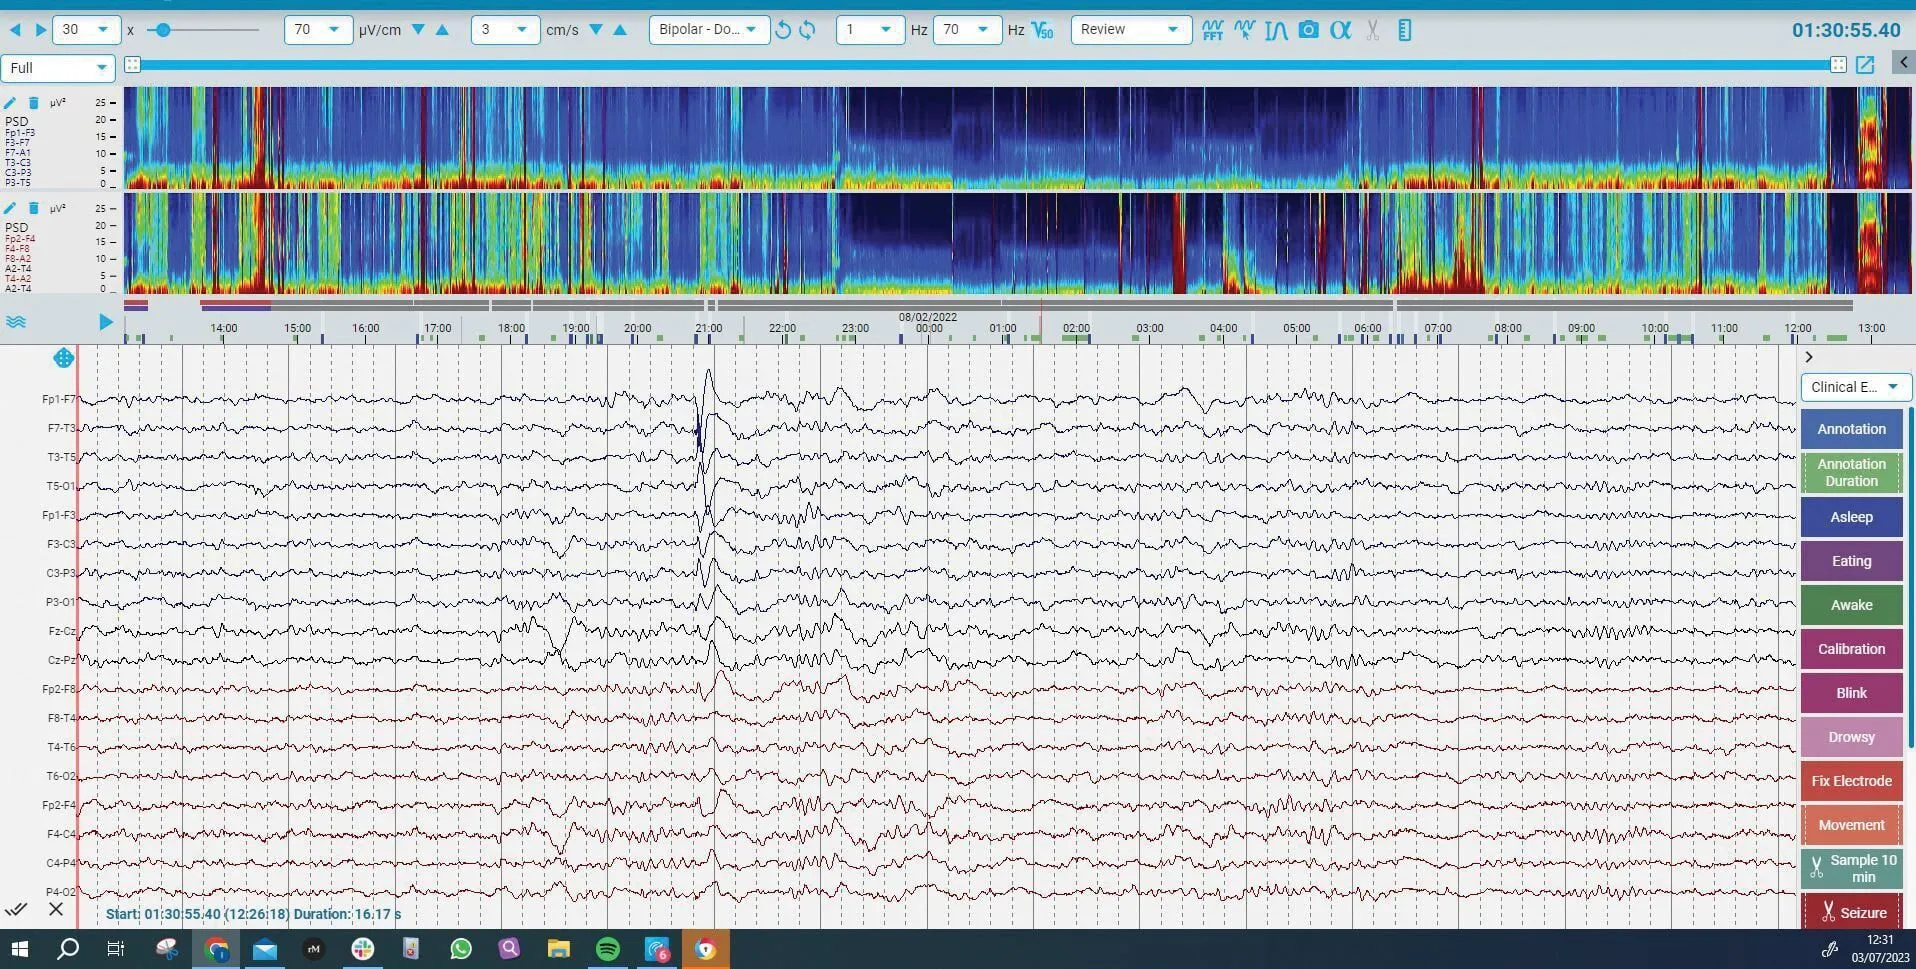The height and width of the screenshot is (969, 1916).
Task: Toggle the 50 Hz notch filter icon
Action: point(1043,30)
